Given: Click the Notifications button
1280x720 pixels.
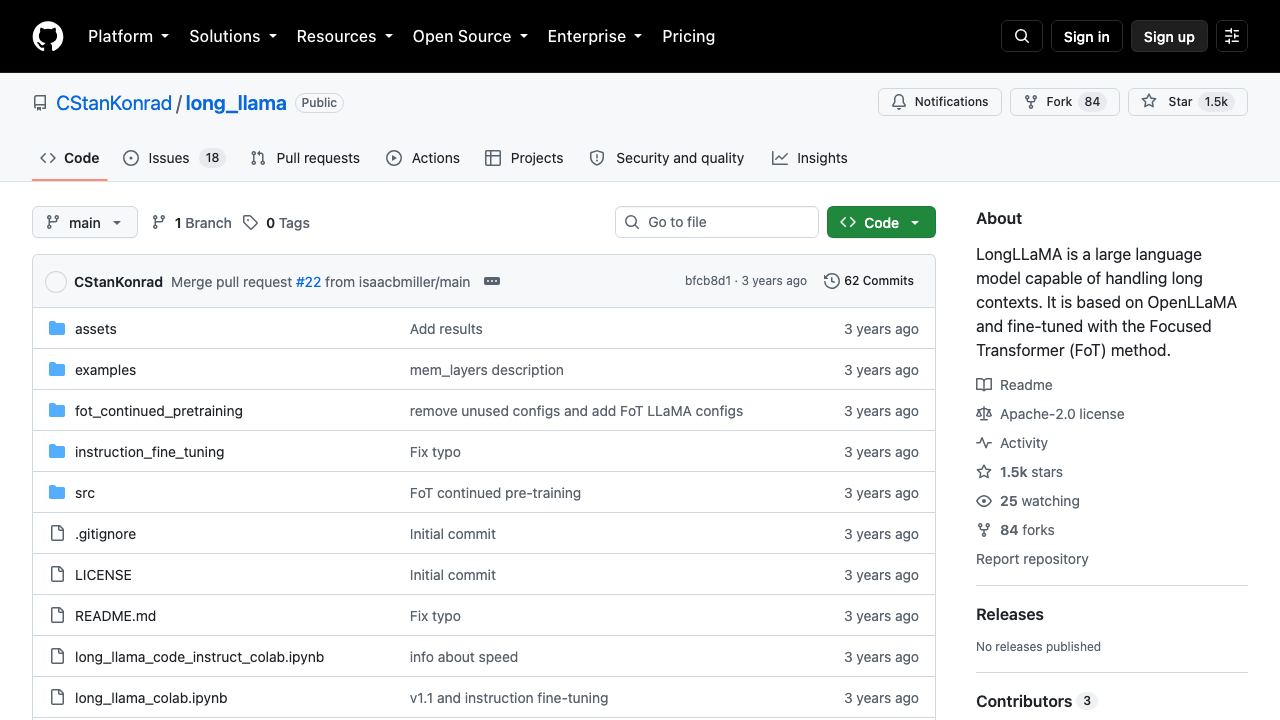Looking at the screenshot, I should tap(940, 102).
